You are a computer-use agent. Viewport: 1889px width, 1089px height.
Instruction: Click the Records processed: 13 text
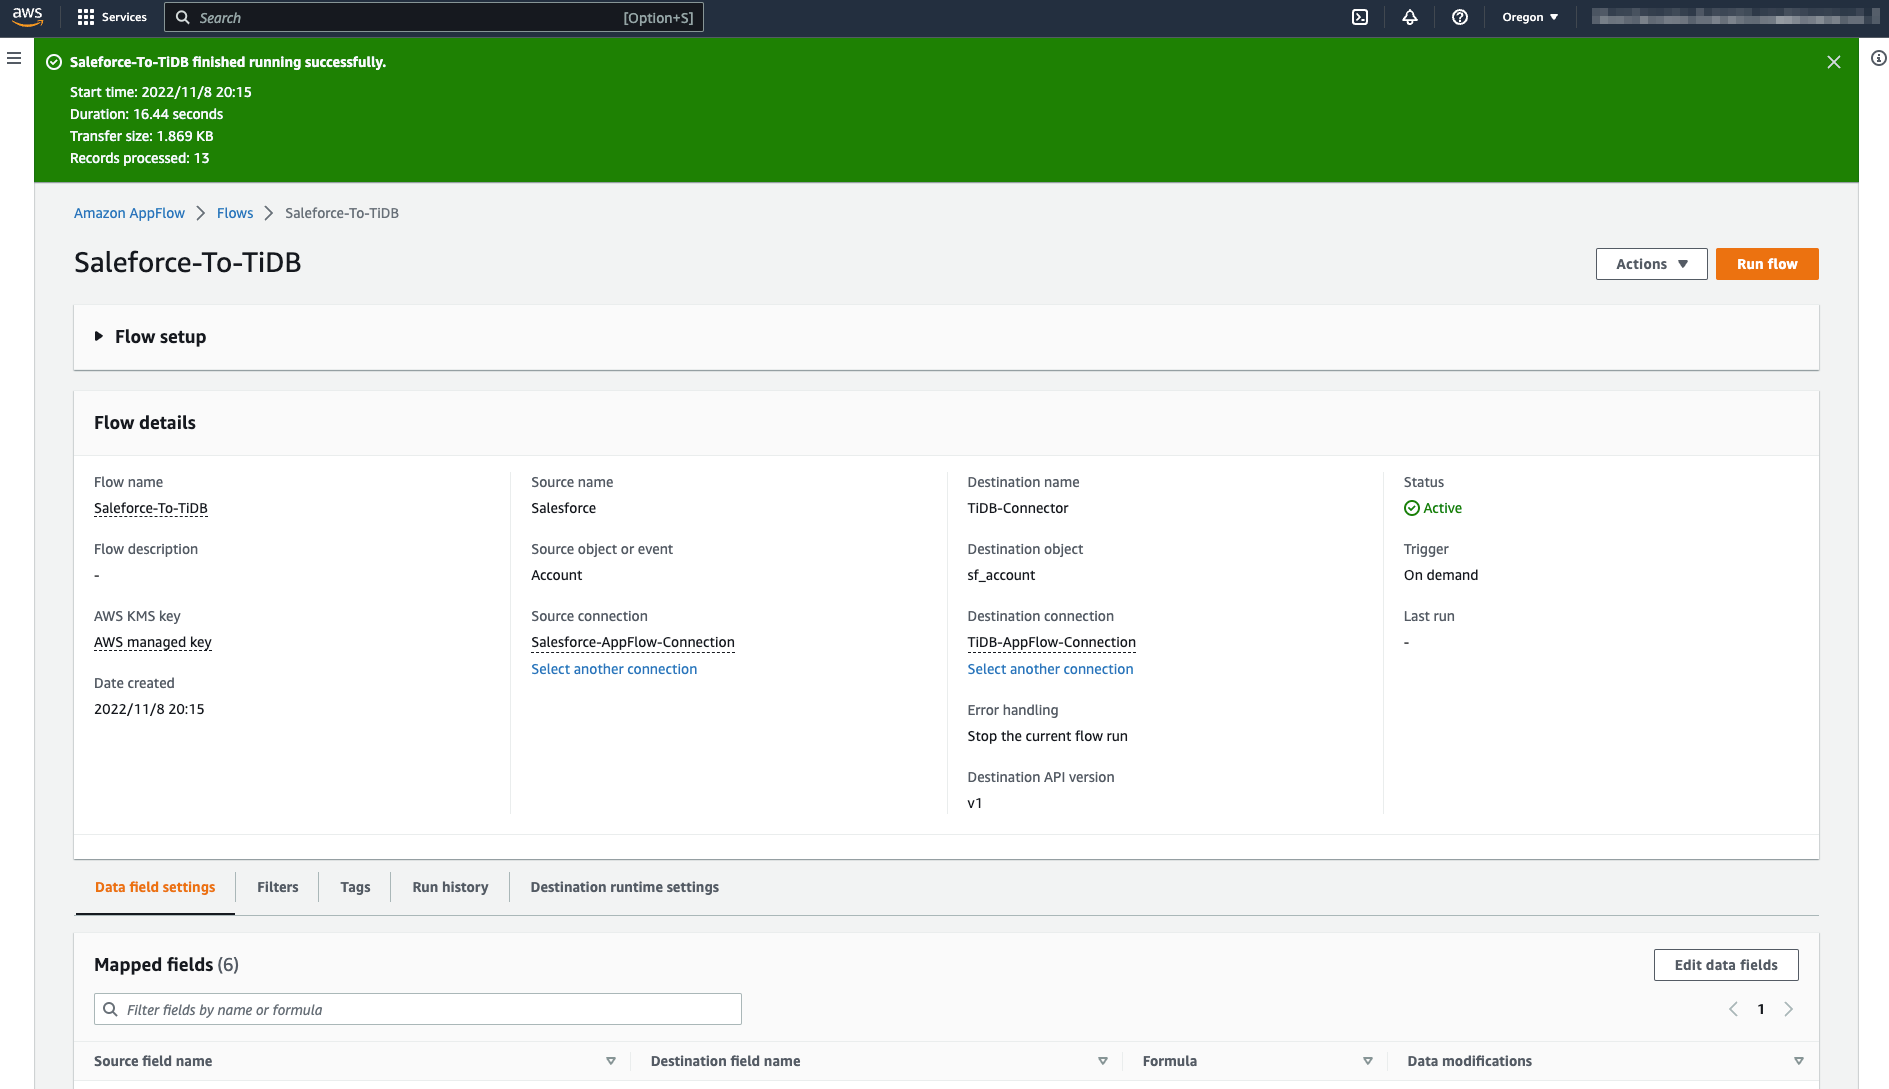[139, 158]
